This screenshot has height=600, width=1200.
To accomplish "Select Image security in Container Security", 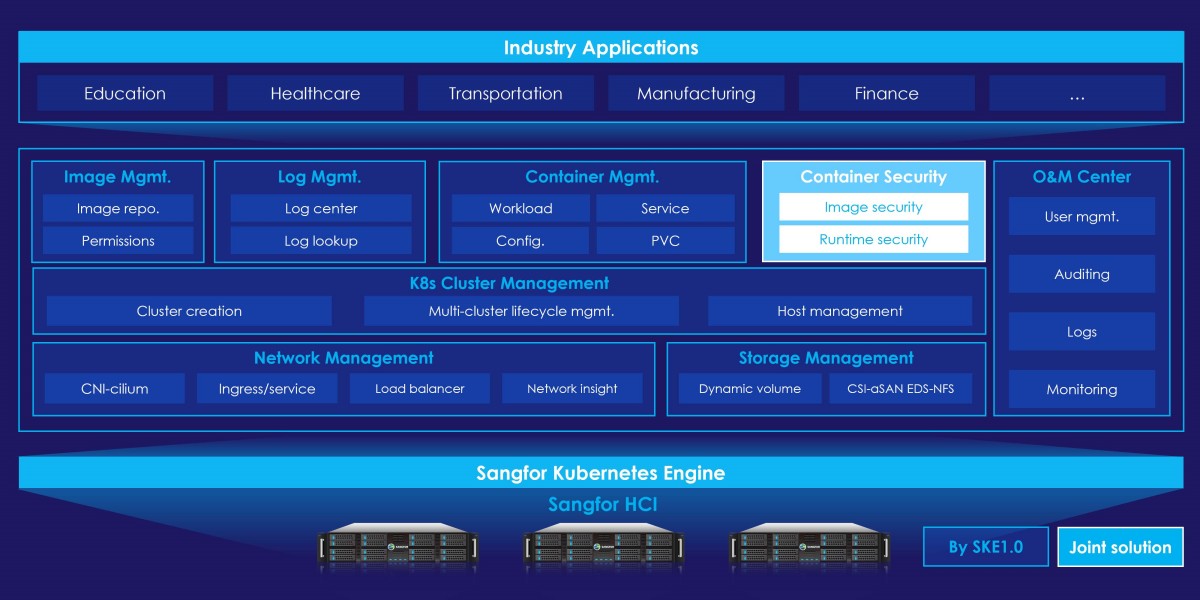I will click(x=873, y=207).
